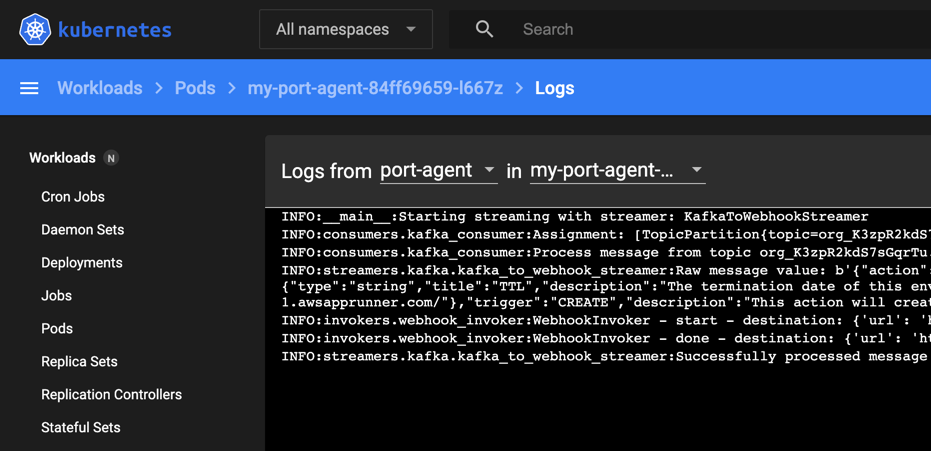
Task: Go to Pods breadcrumb link
Action: click(195, 88)
